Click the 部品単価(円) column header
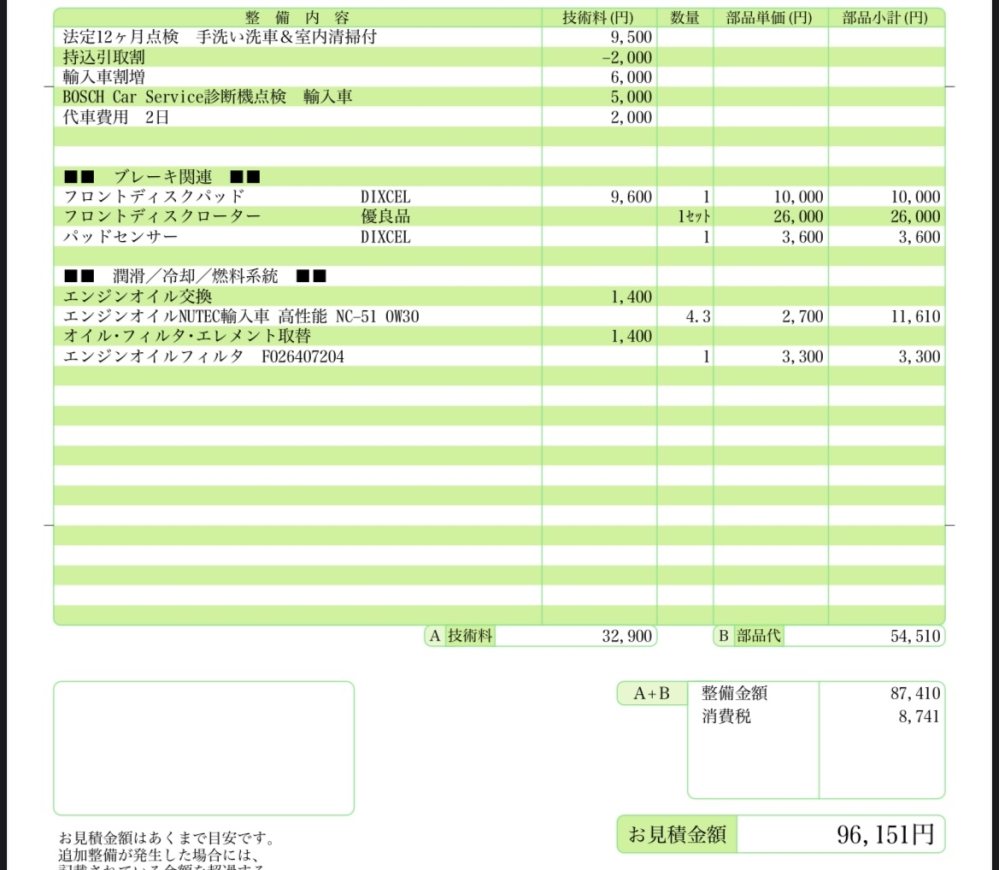Image resolution: width=999 pixels, height=870 pixels. pyautogui.click(x=770, y=16)
